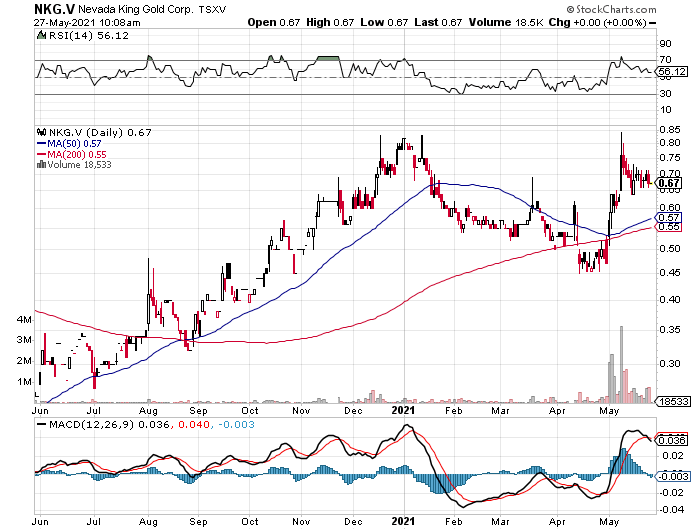Viewport: 700px width, 530px height.
Task: Click the 3M volume scale label
Action: [24, 340]
